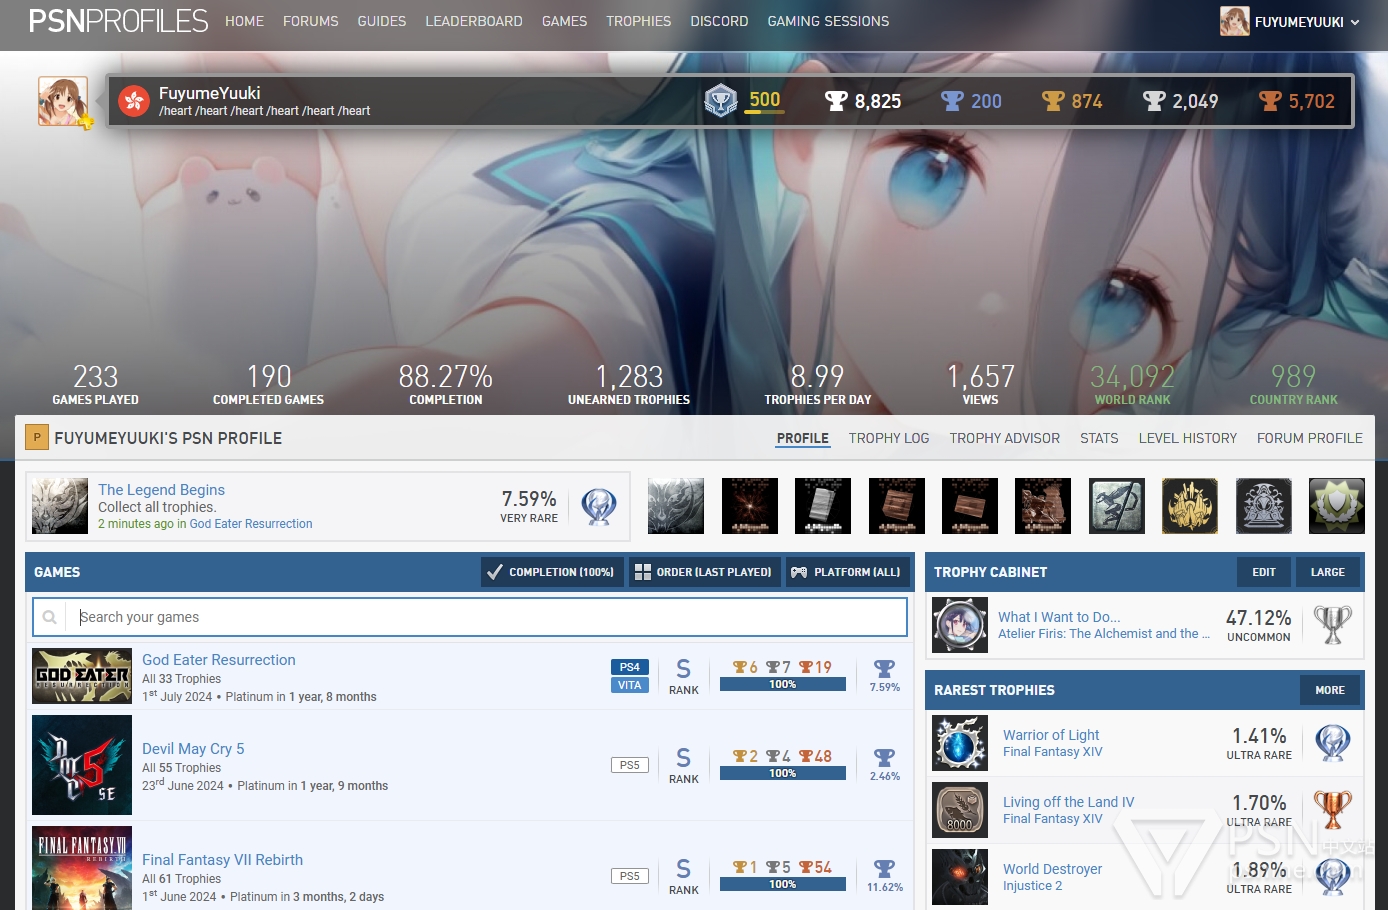
Task: Open the Warrior of Light trophy link
Action: coord(1051,735)
